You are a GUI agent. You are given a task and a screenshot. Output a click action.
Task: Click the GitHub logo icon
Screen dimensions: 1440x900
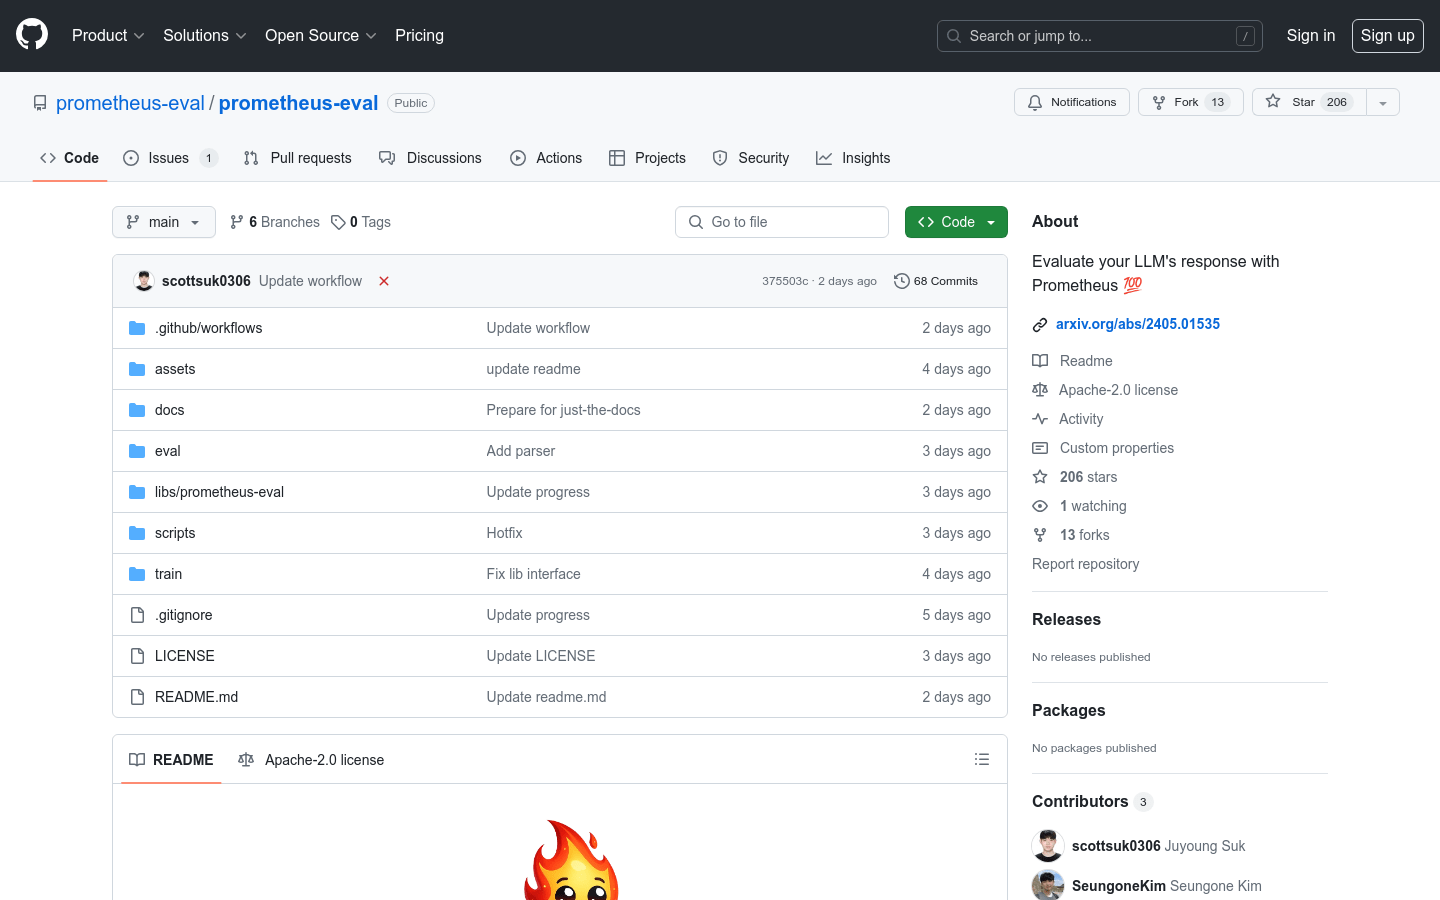tap(32, 35)
